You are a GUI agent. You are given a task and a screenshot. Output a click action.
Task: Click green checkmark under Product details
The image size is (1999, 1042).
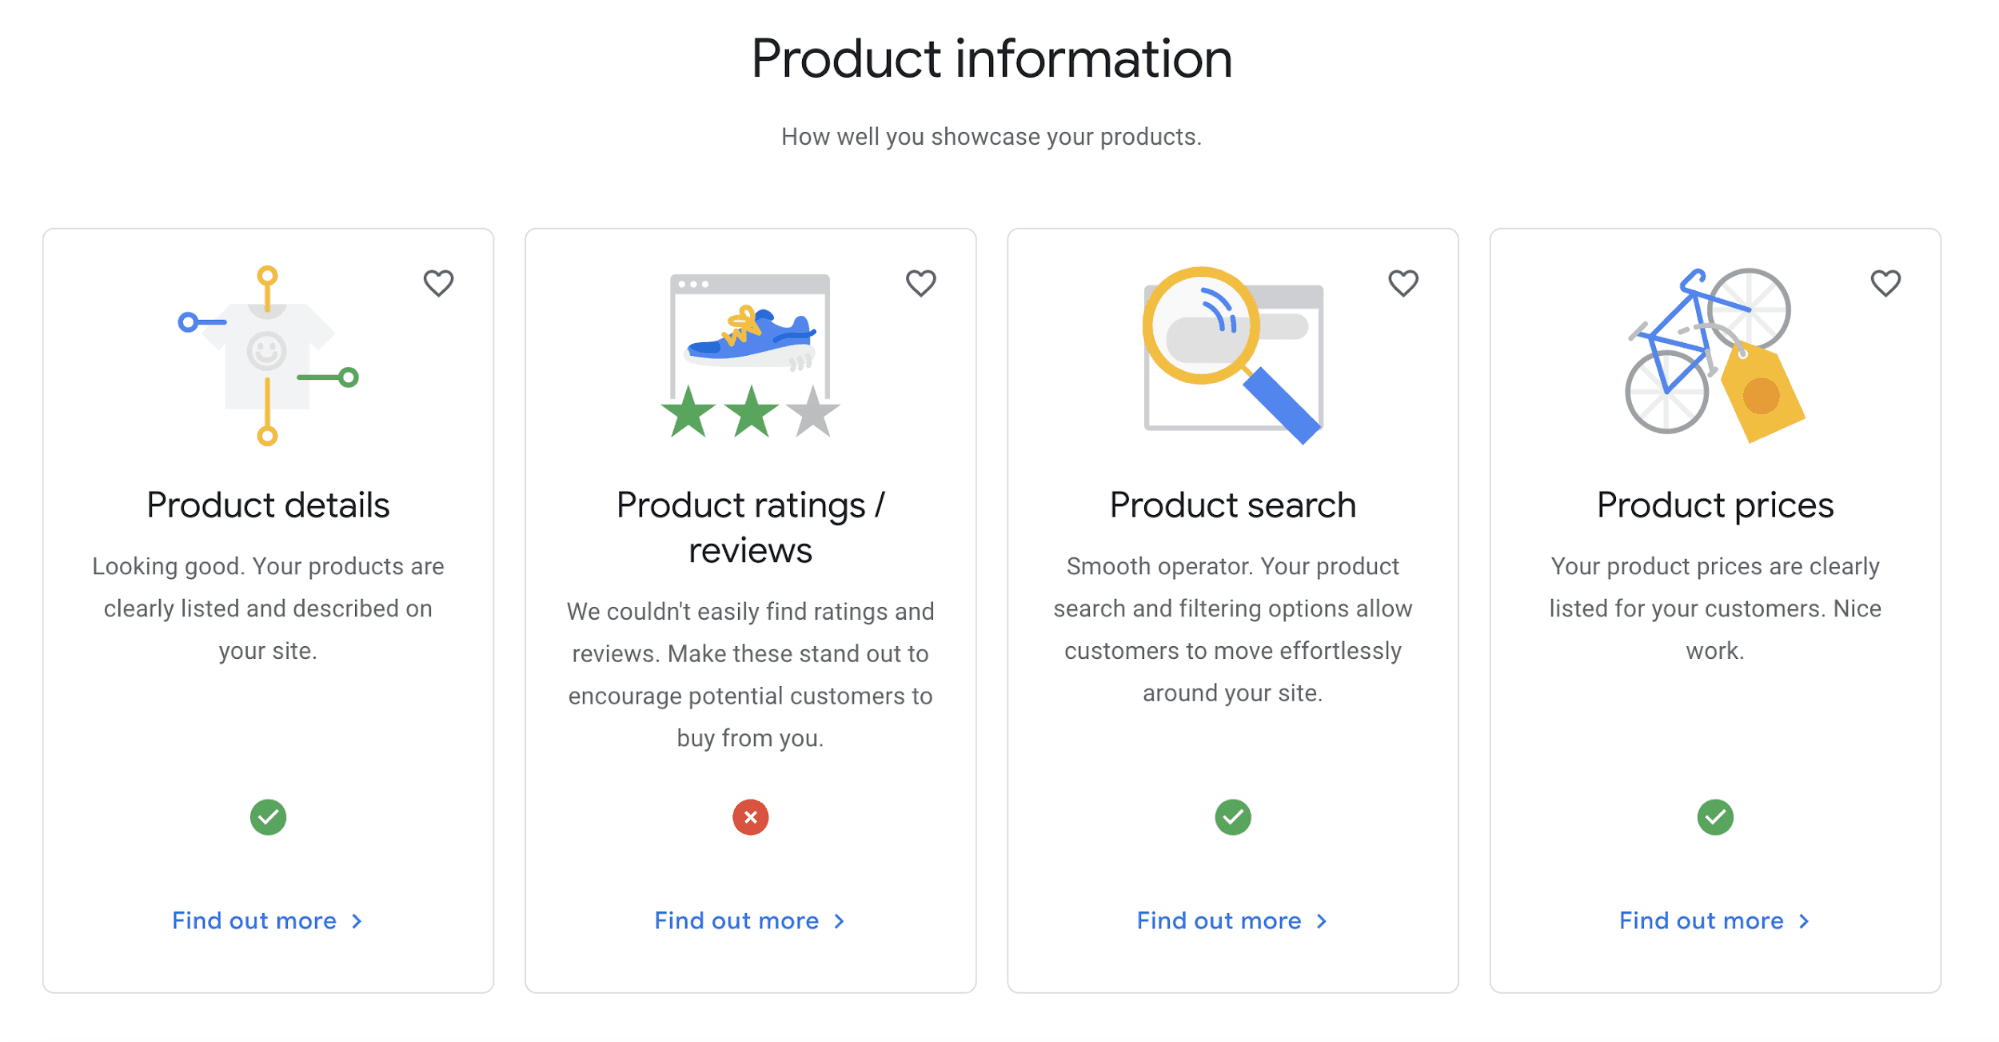[x=268, y=817]
